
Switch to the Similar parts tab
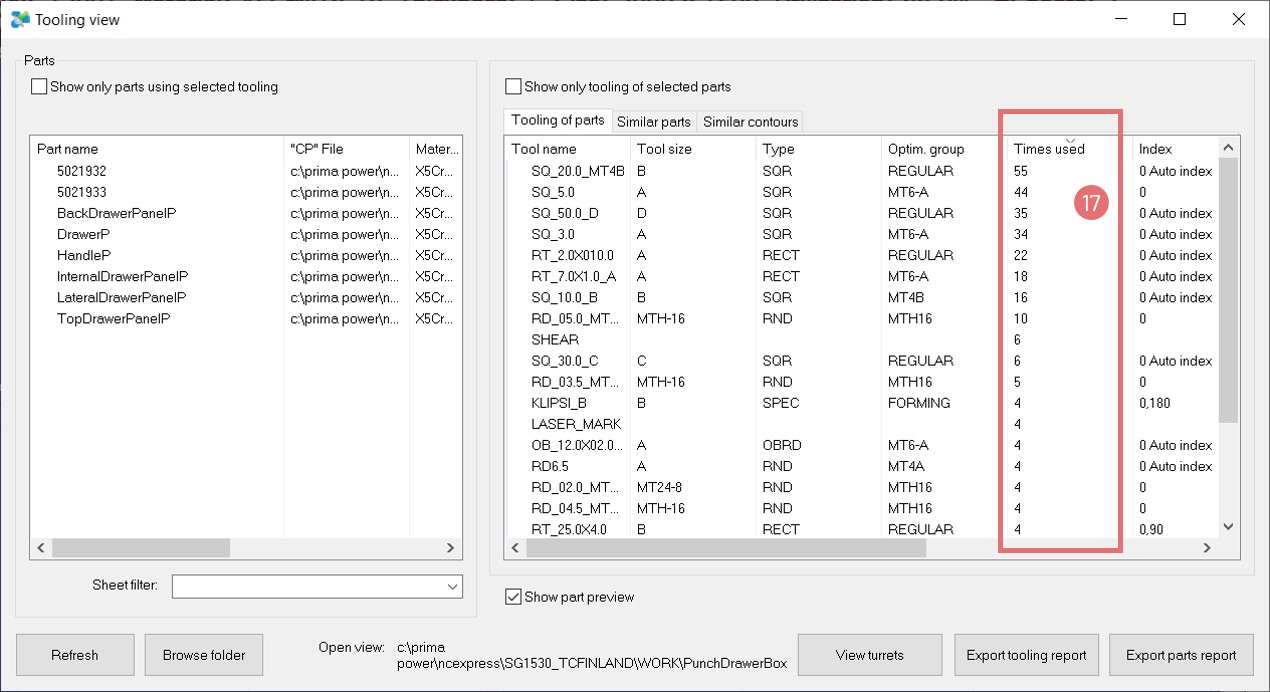coord(653,122)
